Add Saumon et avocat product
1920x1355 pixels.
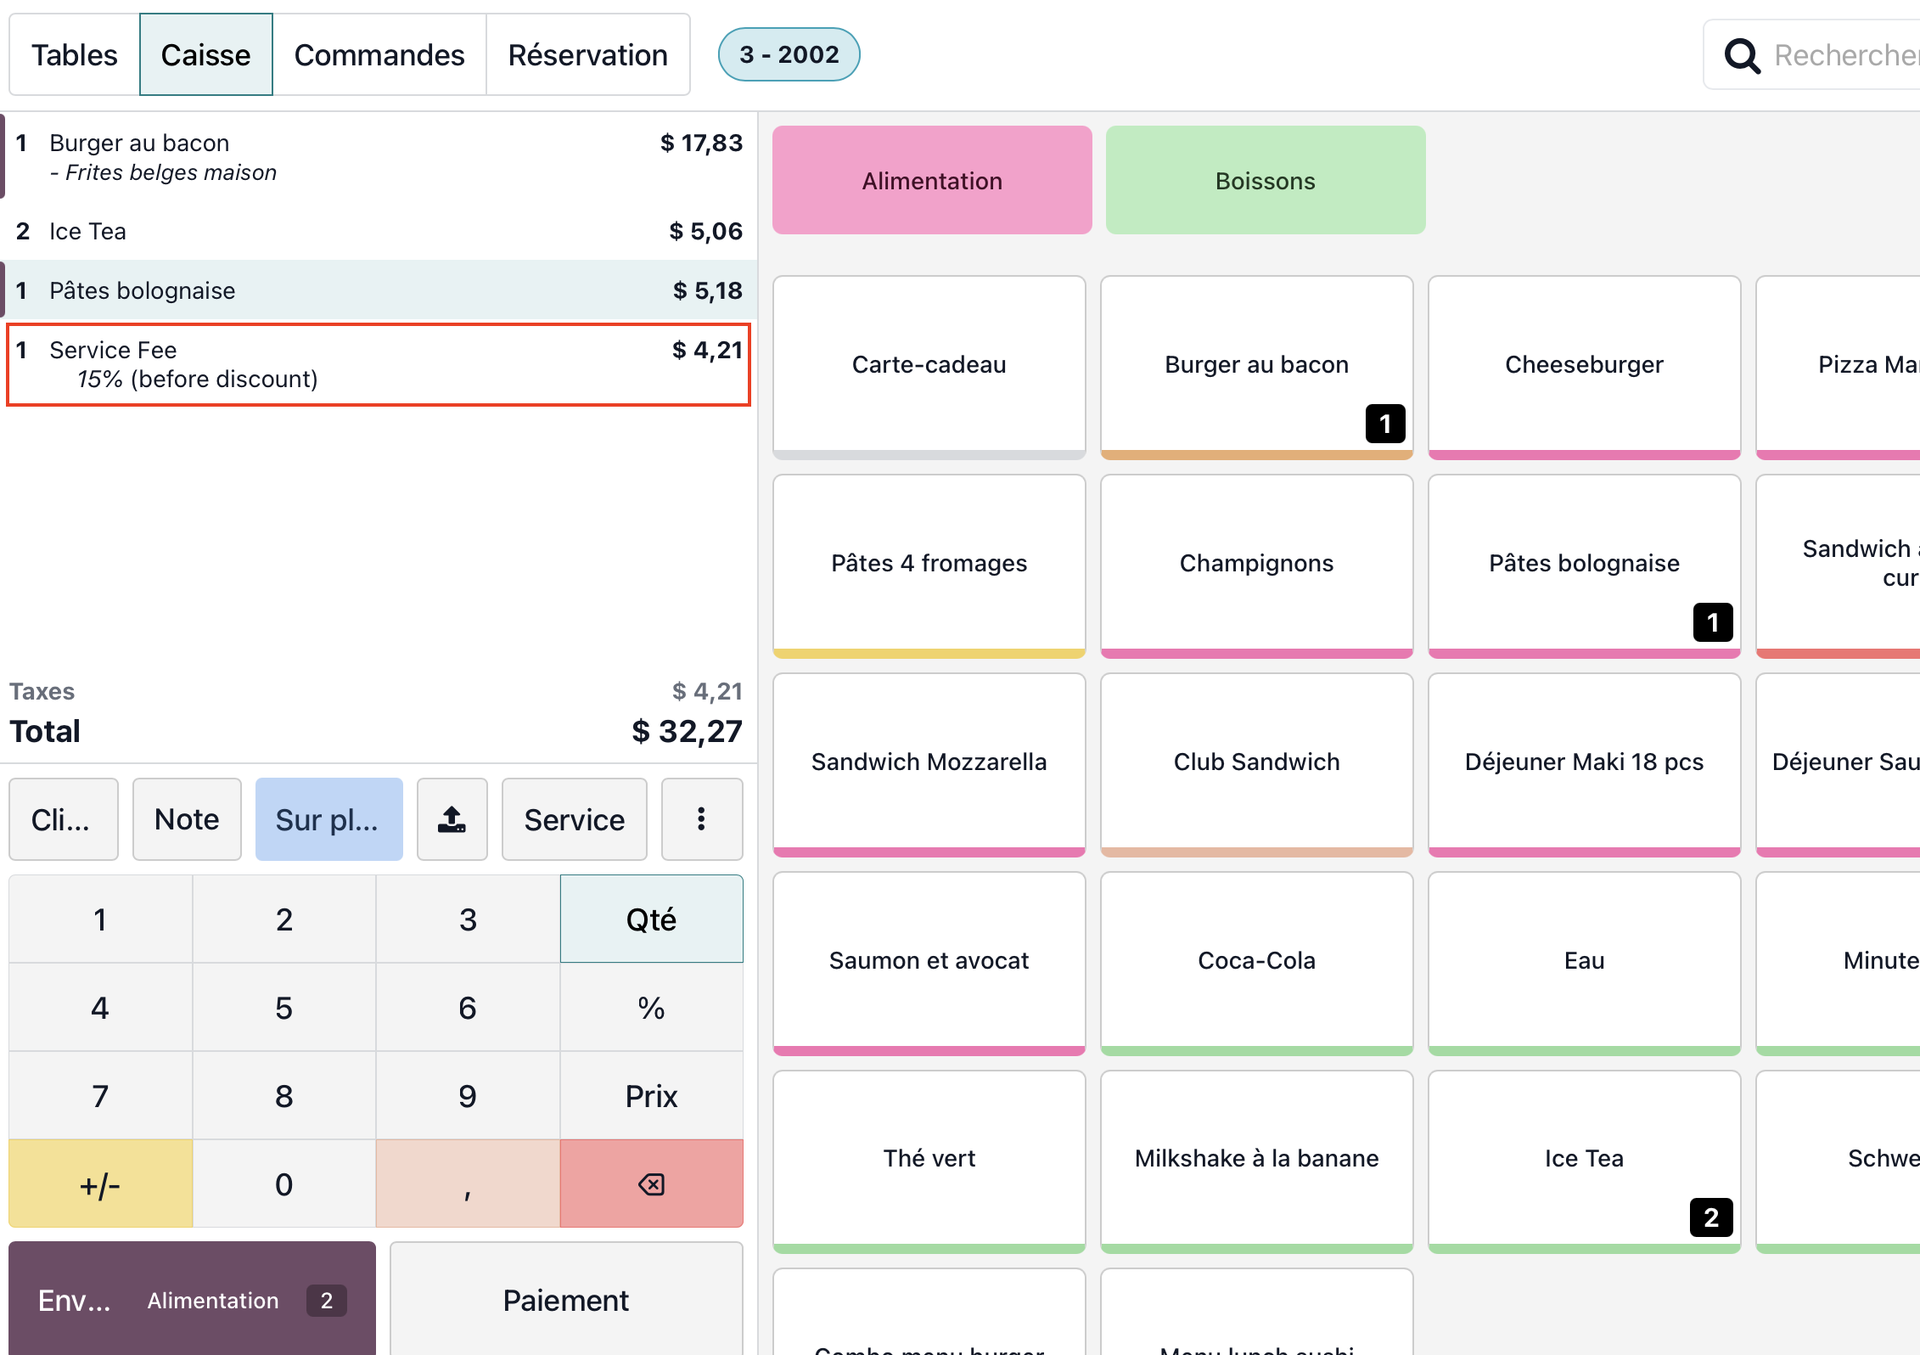(929, 963)
